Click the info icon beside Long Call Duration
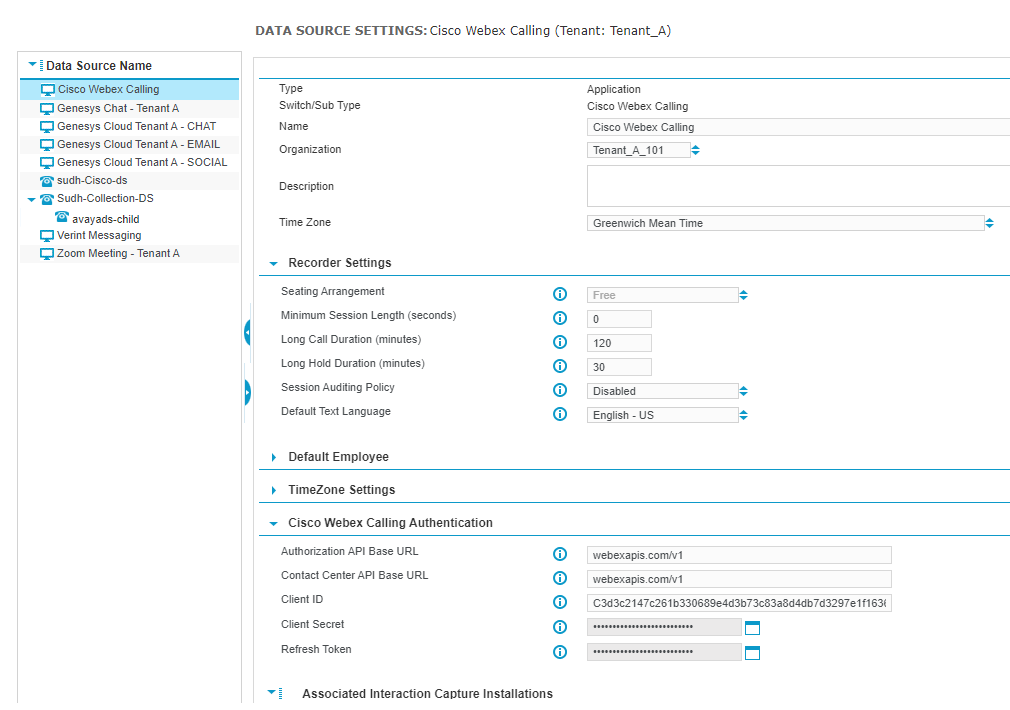 pyautogui.click(x=560, y=342)
